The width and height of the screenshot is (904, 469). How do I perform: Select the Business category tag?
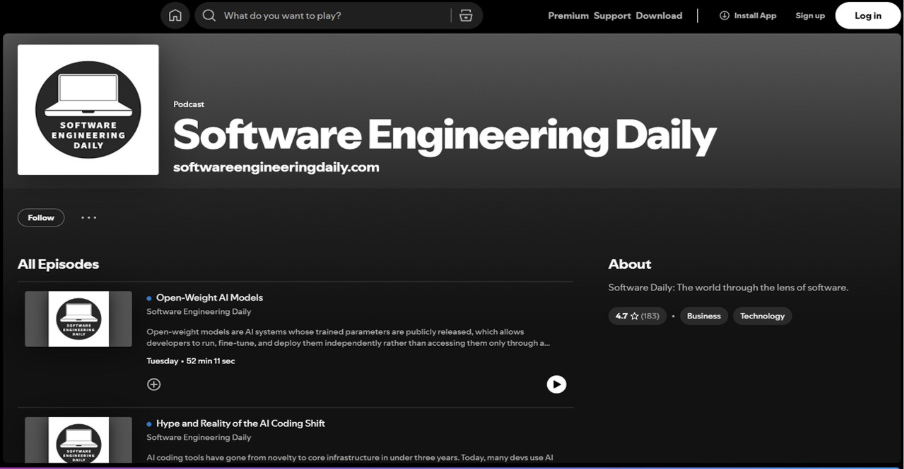tap(704, 316)
